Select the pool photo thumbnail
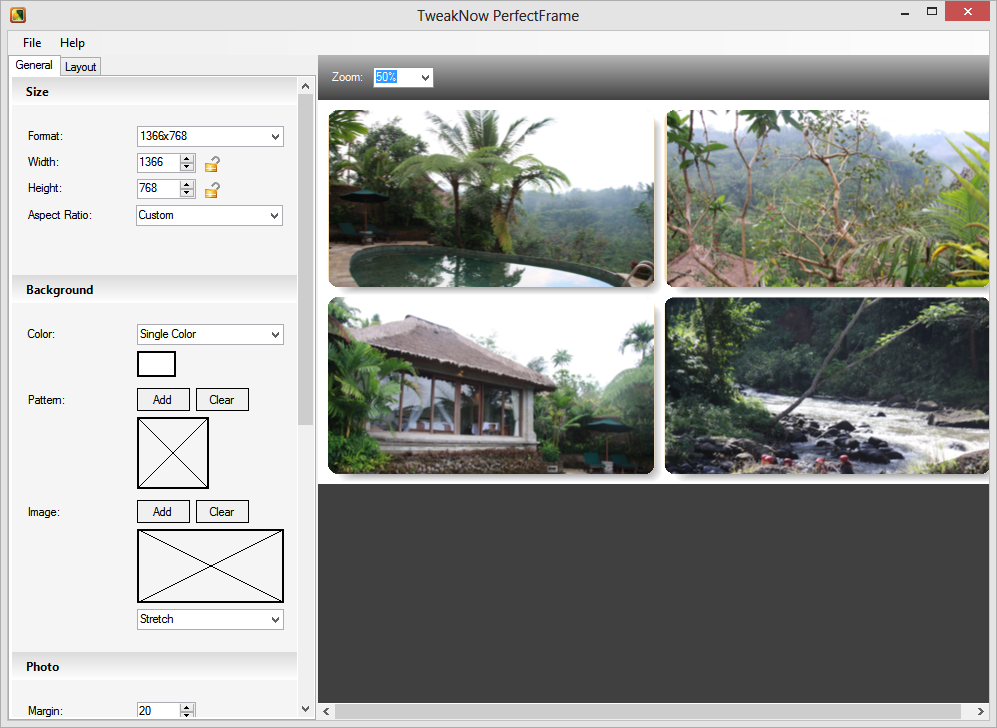 pos(491,198)
